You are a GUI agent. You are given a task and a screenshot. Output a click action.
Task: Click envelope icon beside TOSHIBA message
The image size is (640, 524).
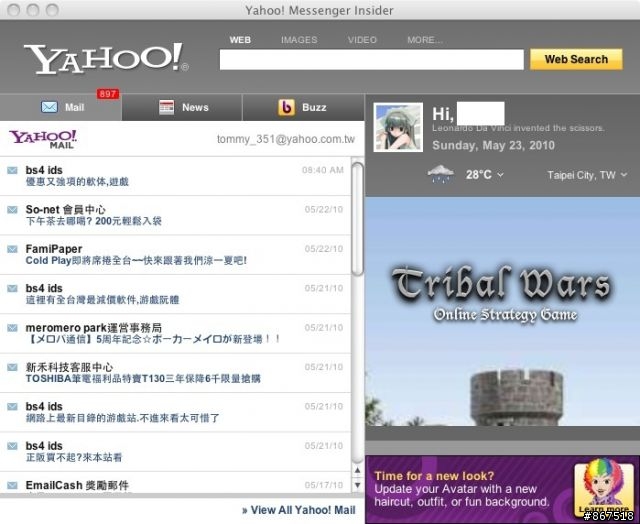(12, 367)
